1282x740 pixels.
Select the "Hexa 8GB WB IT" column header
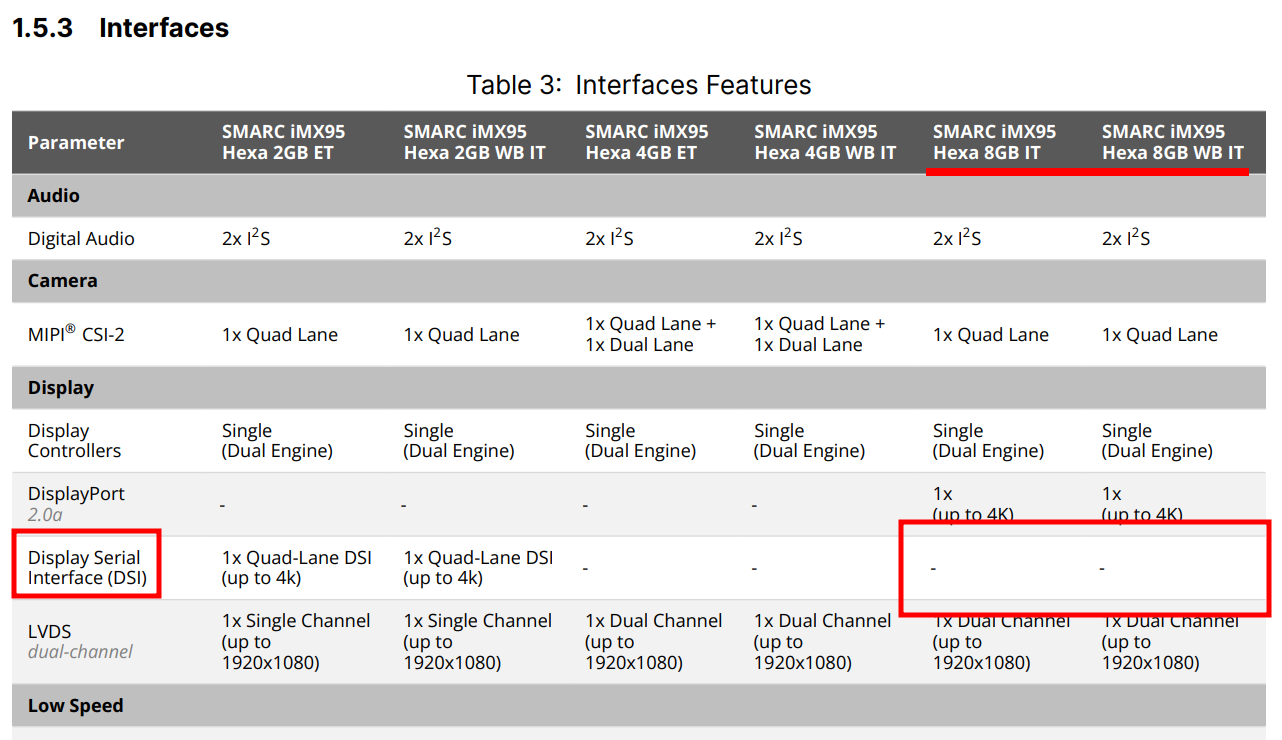[x=1173, y=142]
